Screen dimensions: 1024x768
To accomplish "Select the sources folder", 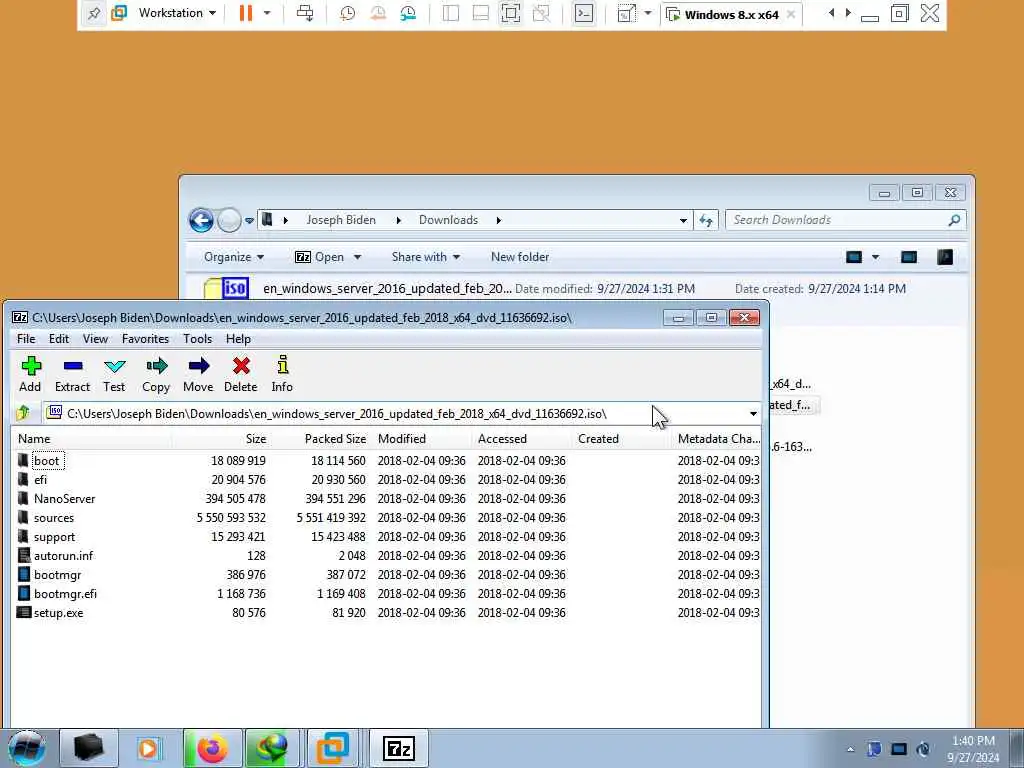I will click(54, 518).
